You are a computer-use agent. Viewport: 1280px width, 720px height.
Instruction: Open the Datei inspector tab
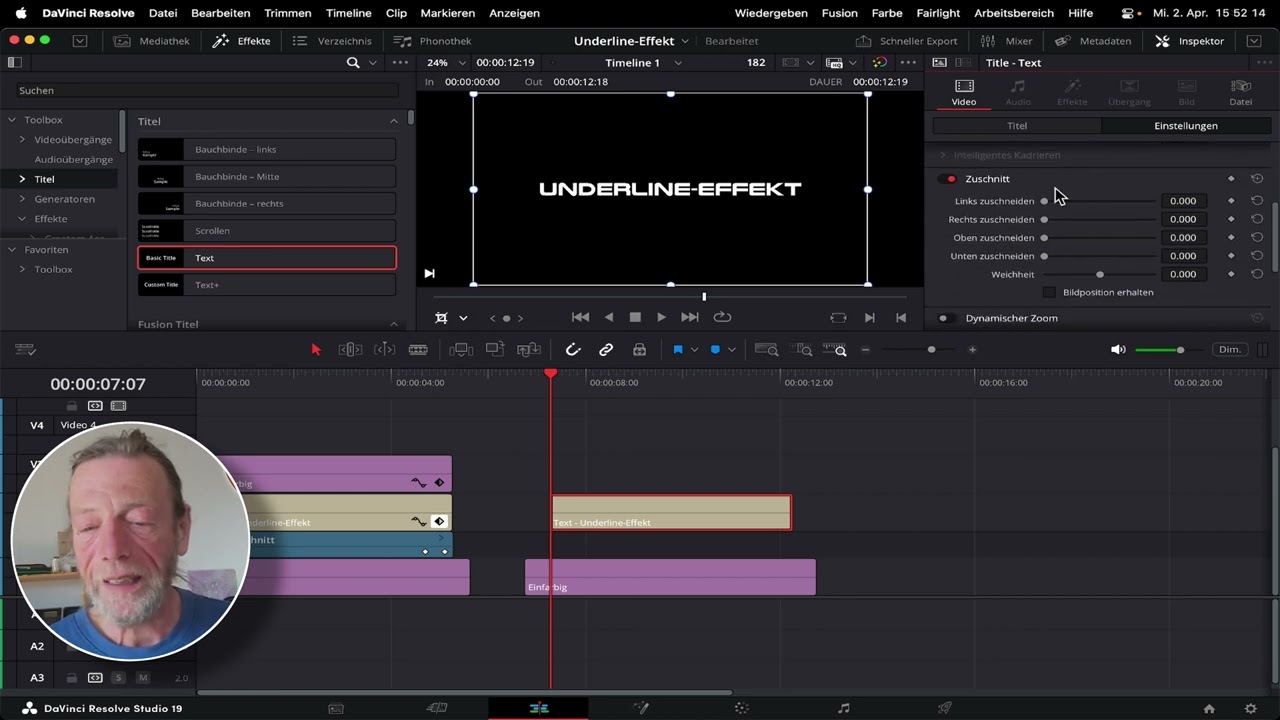tap(1241, 92)
